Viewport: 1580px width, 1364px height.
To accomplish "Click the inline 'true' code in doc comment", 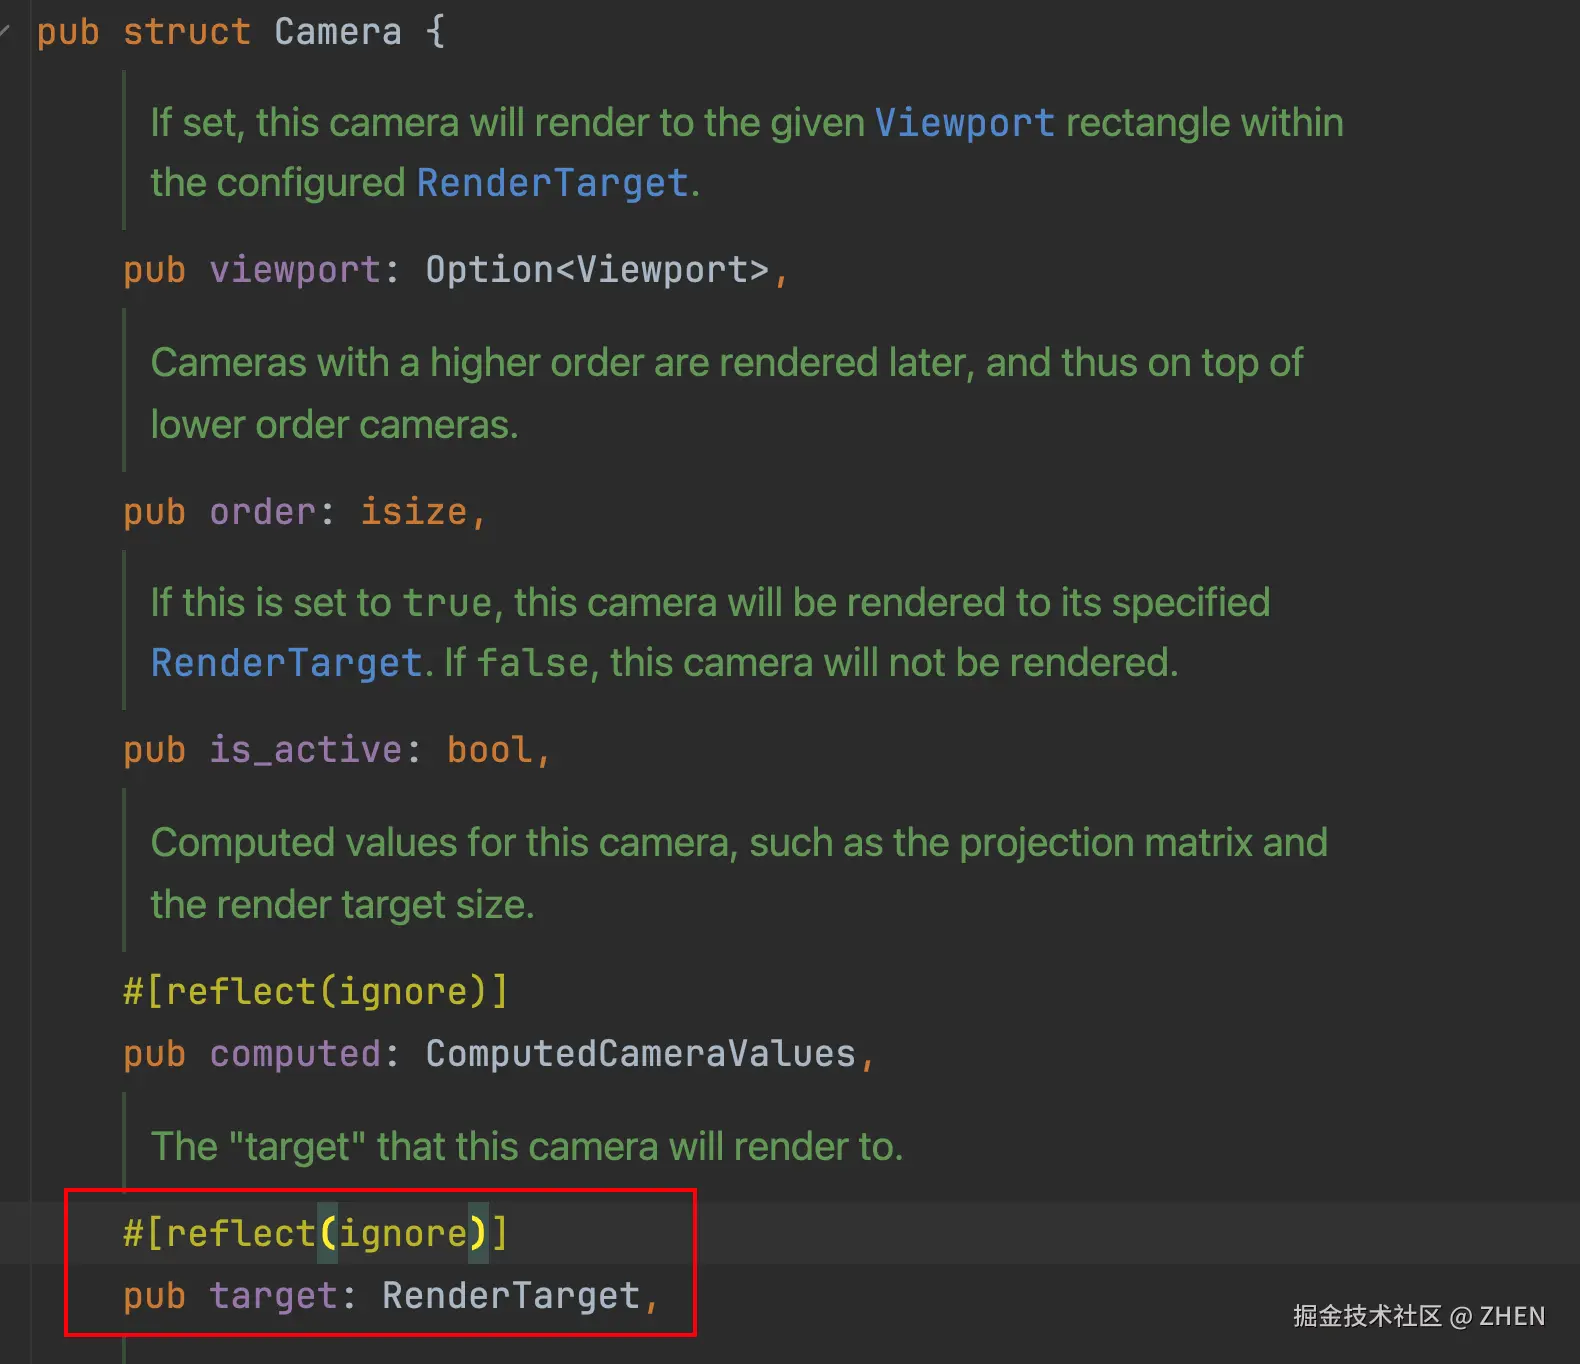I will (x=447, y=603).
